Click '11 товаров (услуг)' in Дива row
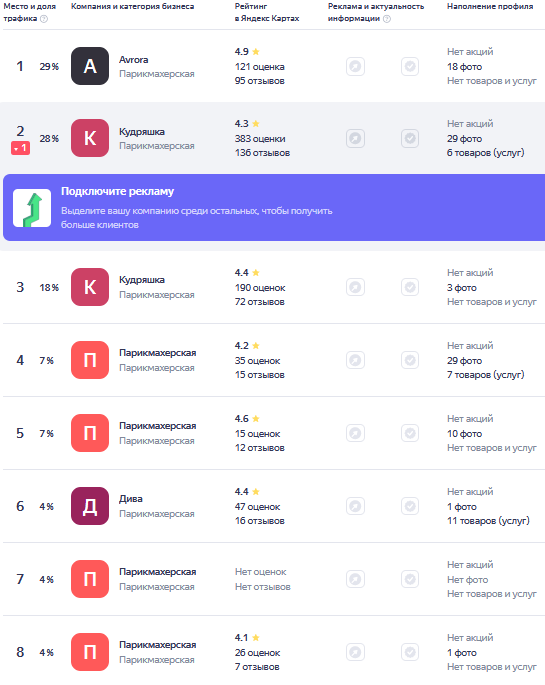The width and height of the screenshot is (545, 685). point(488,521)
